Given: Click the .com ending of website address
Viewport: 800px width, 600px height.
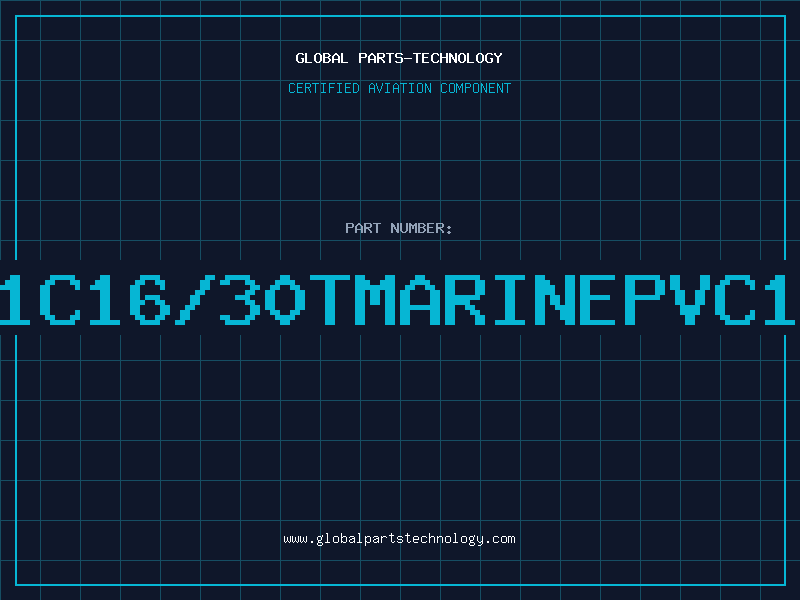Looking at the screenshot, I should point(499,539).
